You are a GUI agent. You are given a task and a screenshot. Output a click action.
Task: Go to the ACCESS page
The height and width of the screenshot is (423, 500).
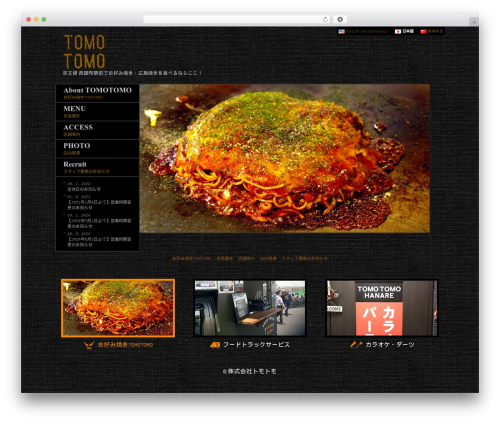97,130
